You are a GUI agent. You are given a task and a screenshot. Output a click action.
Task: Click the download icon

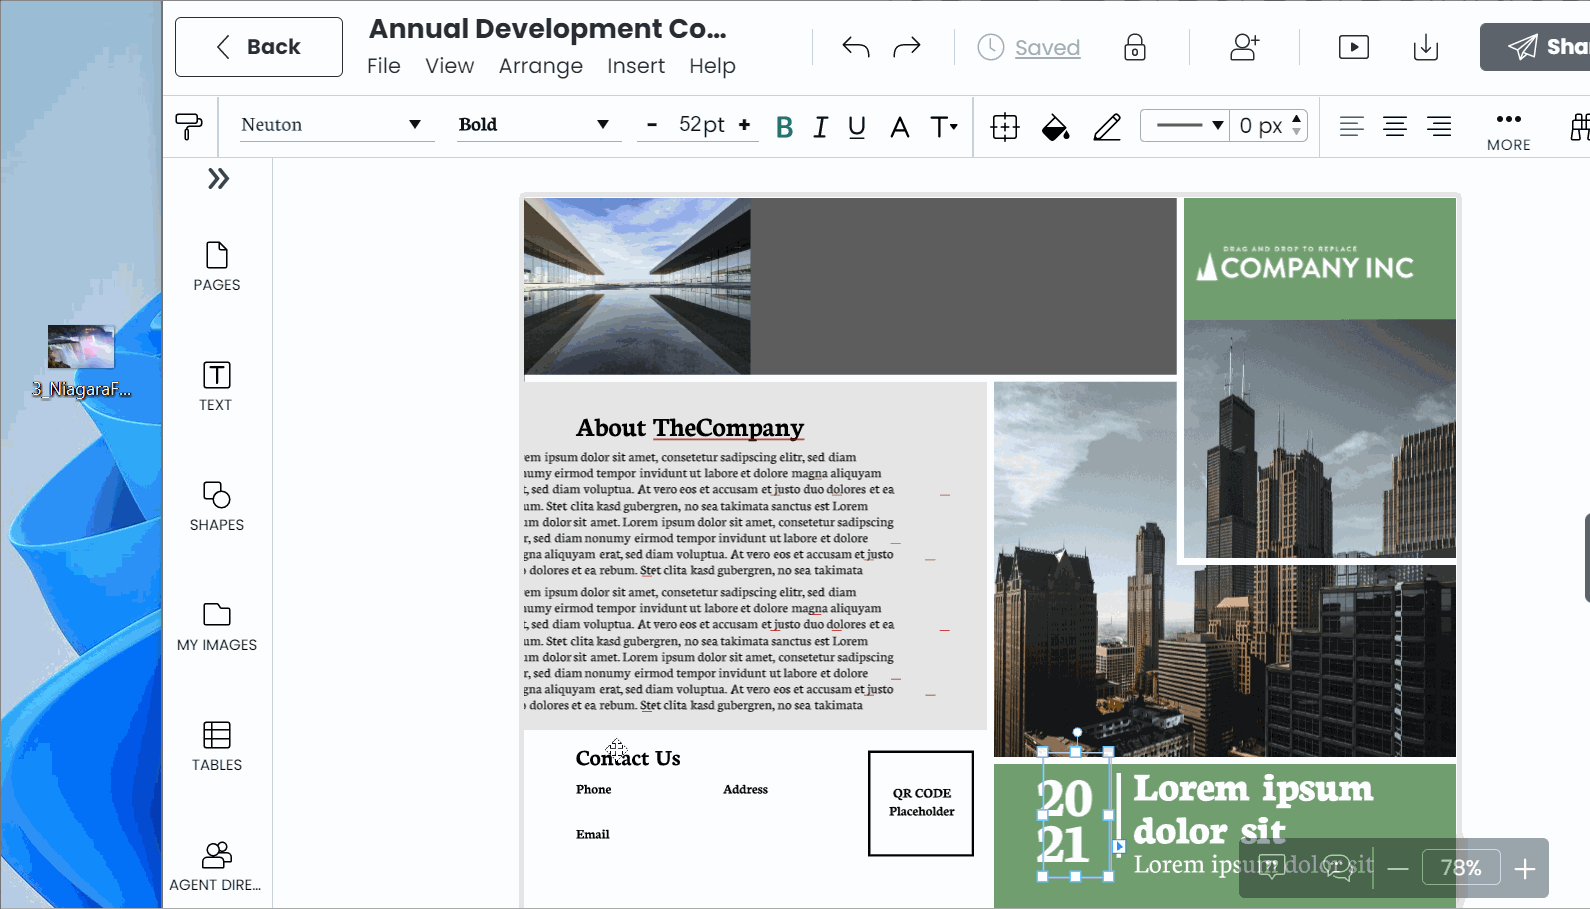click(x=1426, y=47)
